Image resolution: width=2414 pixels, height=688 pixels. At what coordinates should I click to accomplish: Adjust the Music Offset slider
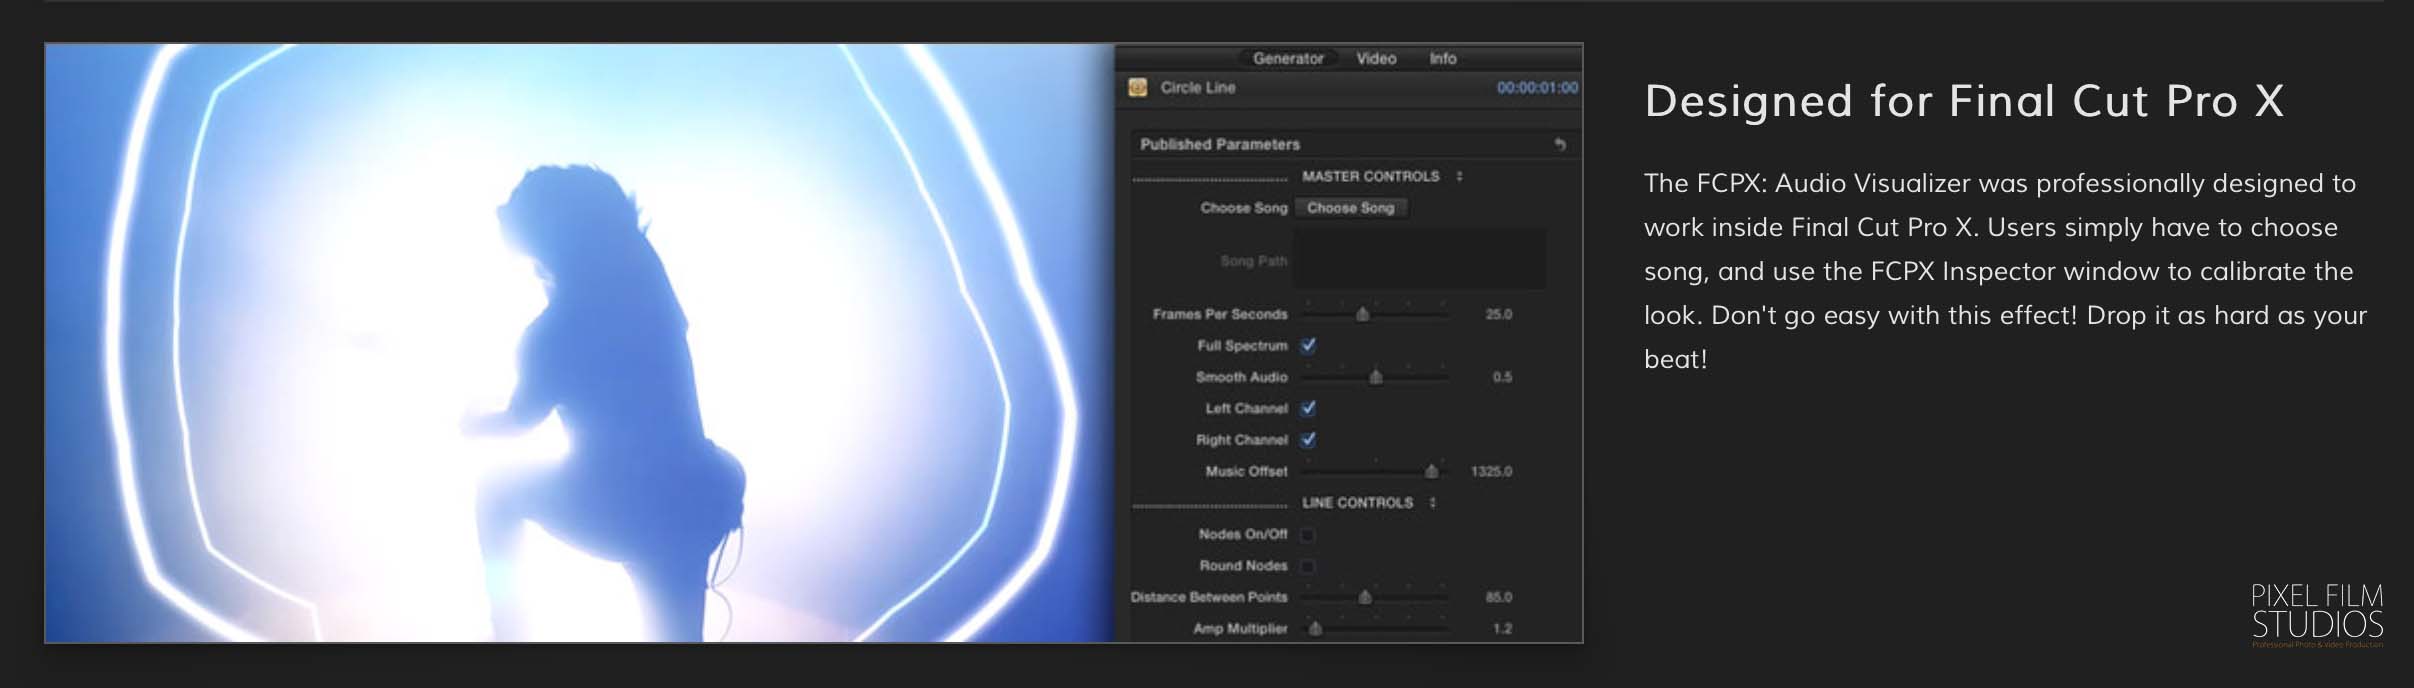(x=1431, y=471)
